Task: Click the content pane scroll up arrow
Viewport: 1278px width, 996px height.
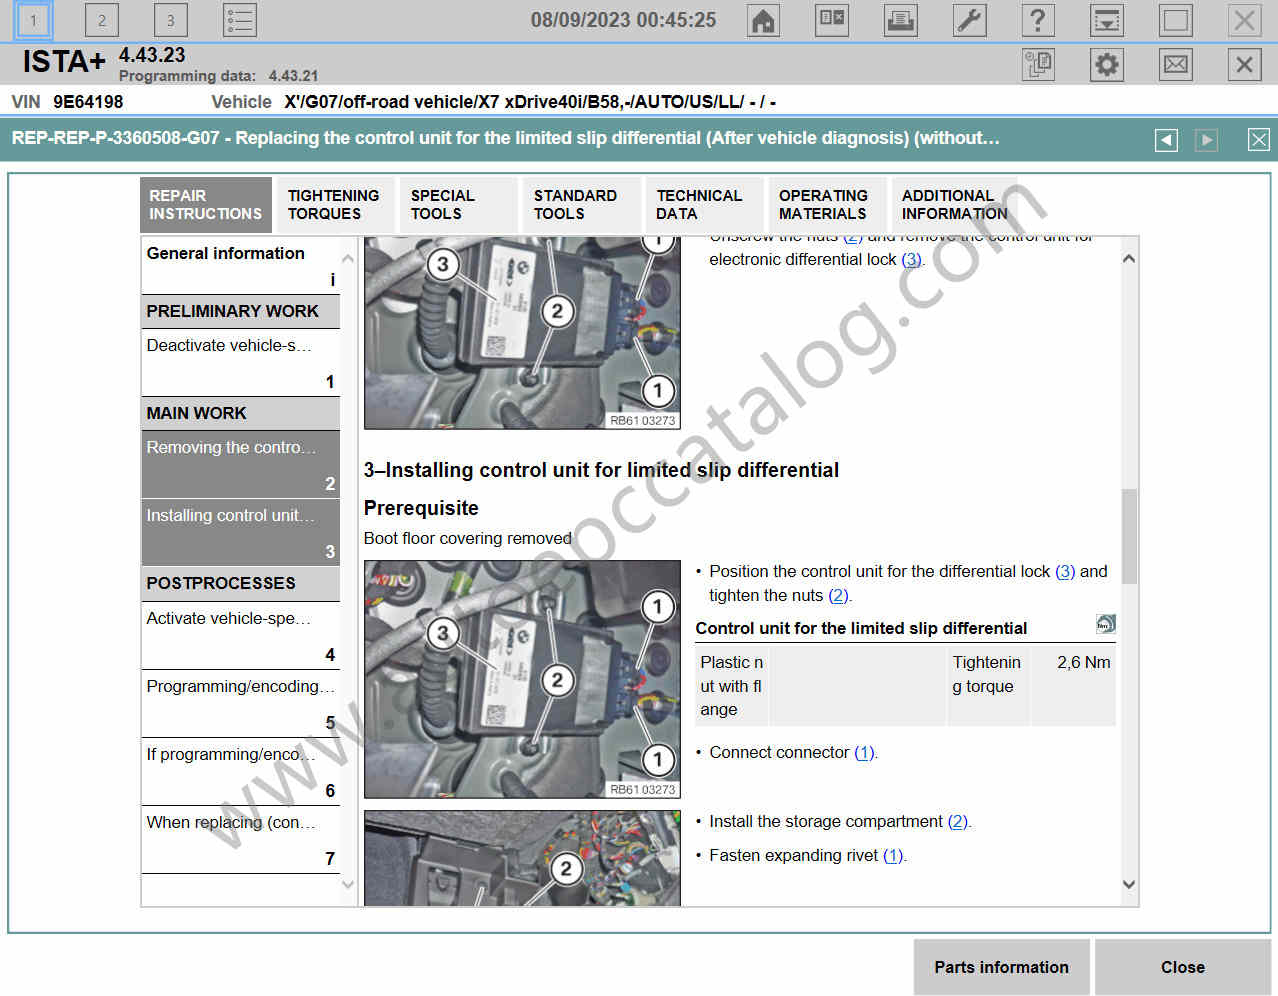Action: coord(1129,258)
